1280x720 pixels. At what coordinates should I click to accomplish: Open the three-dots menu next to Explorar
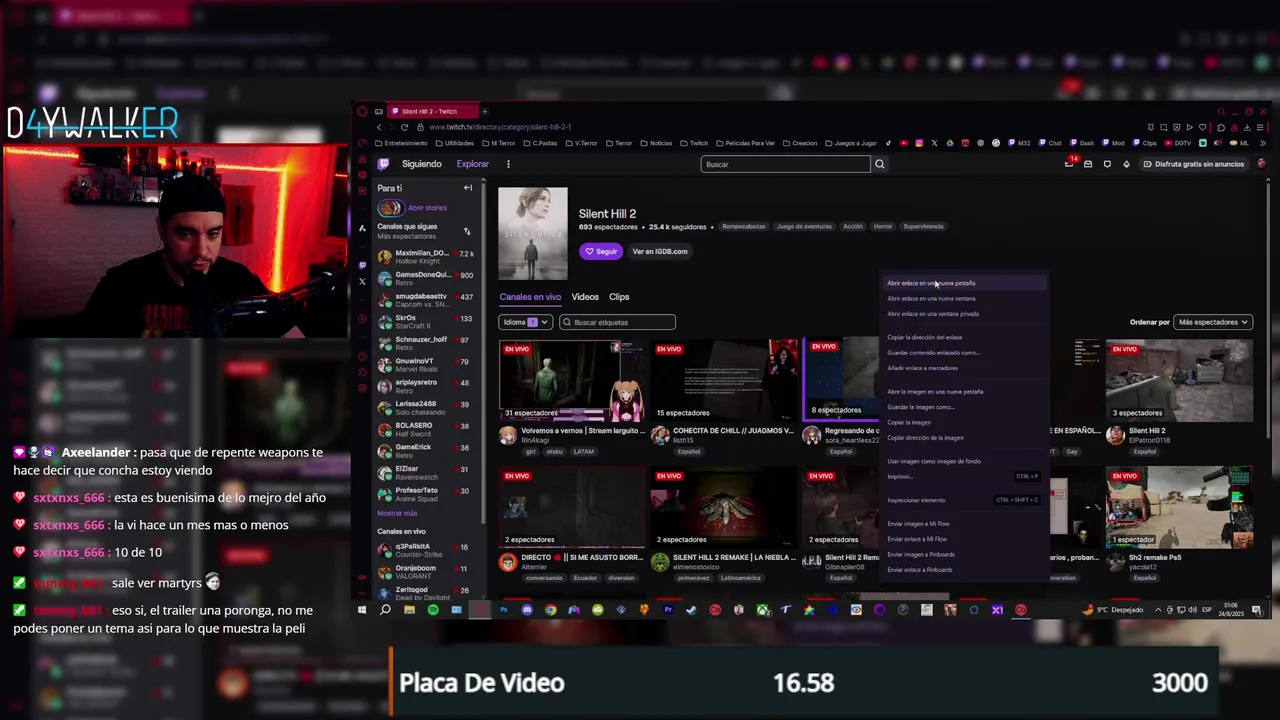click(x=508, y=164)
